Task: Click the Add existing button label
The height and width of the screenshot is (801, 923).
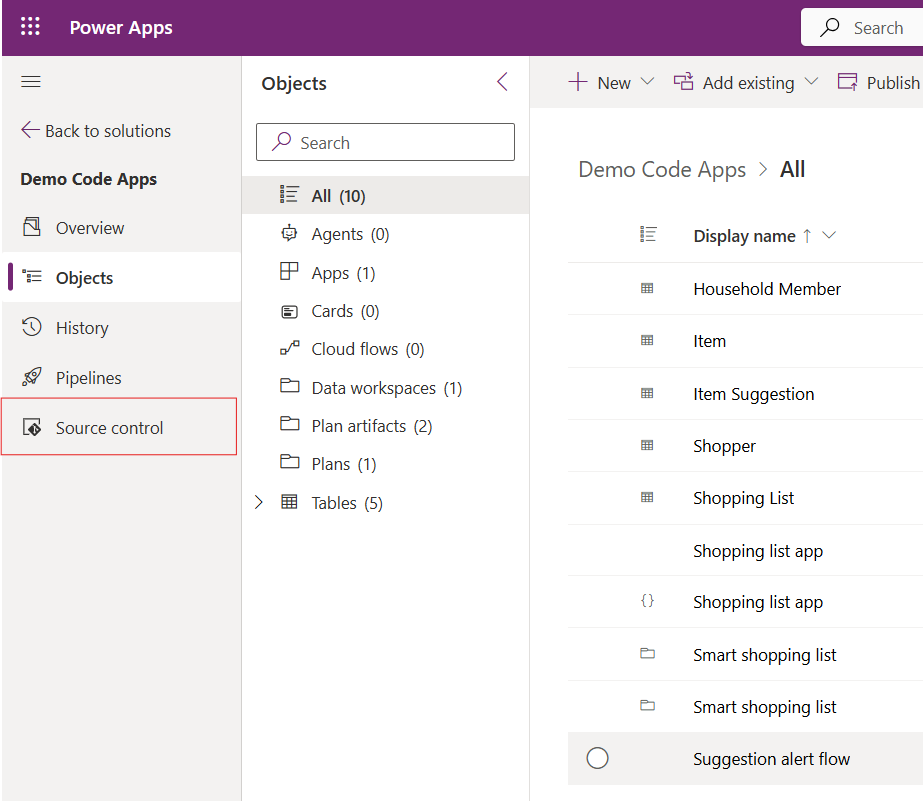Action: point(748,83)
